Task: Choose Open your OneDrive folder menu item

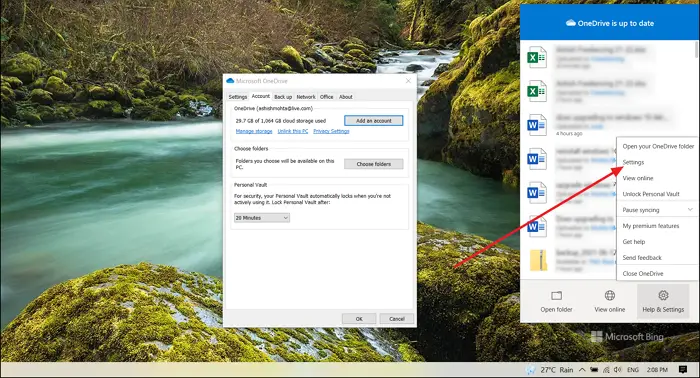Action: pos(658,146)
